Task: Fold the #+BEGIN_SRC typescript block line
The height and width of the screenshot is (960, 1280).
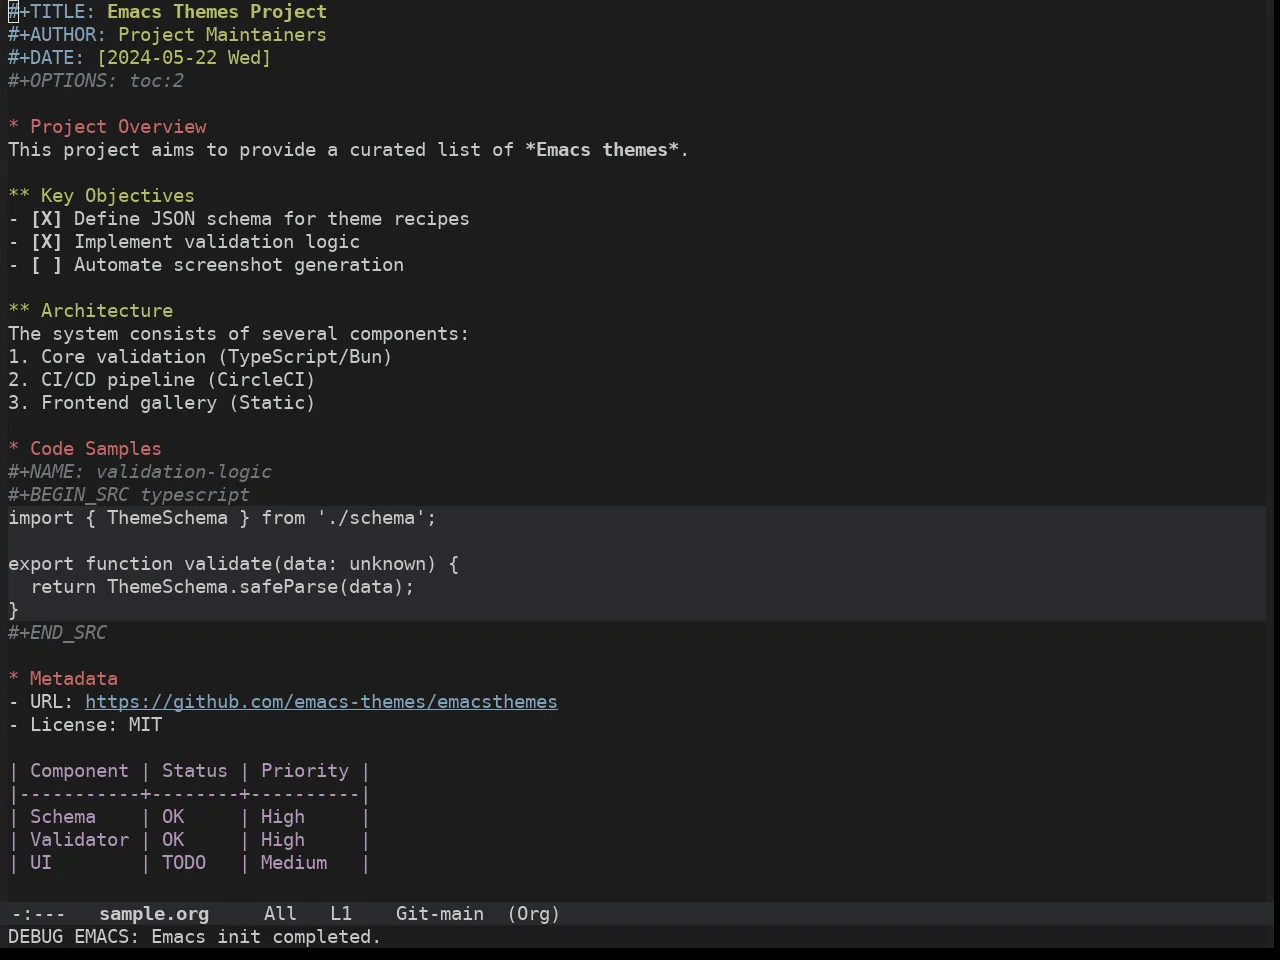Action: [129, 495]
